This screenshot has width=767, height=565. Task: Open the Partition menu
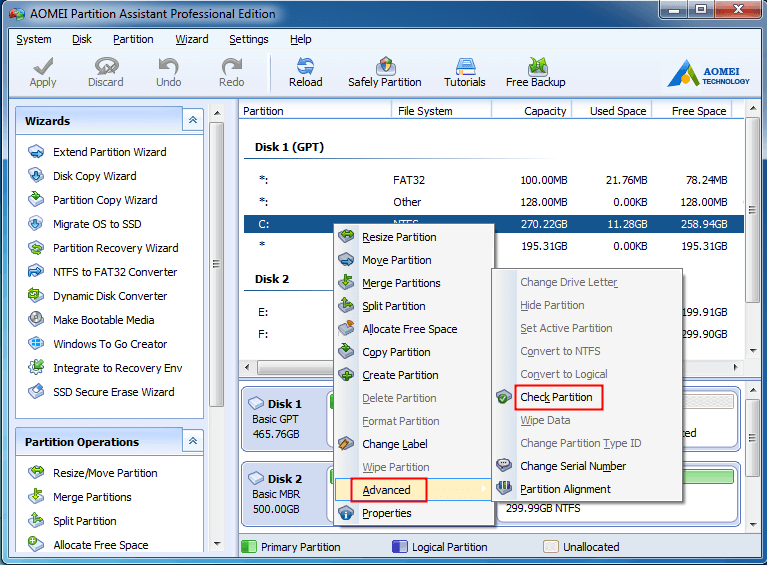click(x=133, y=39)
